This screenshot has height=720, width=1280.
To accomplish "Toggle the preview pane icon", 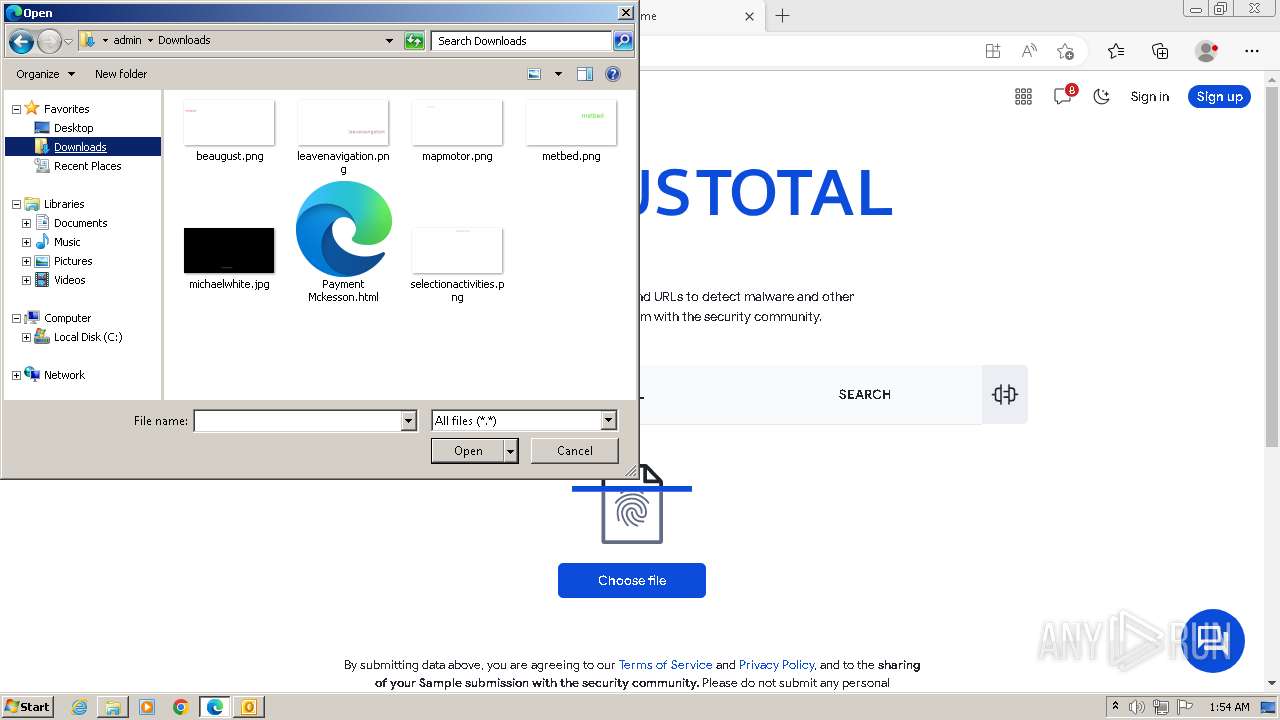I will [x=585, y=74].
